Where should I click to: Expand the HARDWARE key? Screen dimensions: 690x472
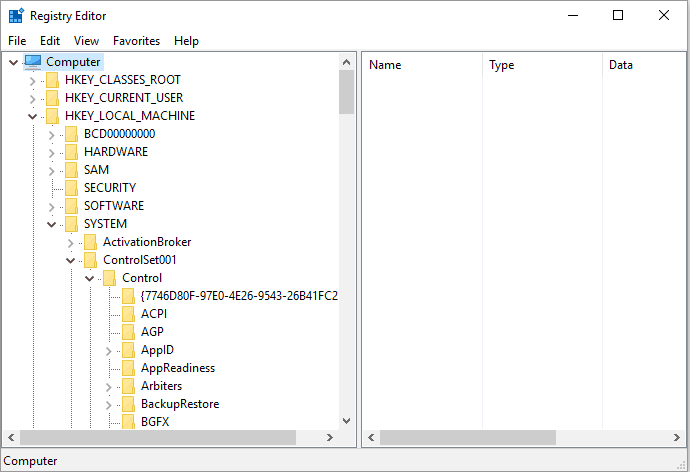pos(51,153)
